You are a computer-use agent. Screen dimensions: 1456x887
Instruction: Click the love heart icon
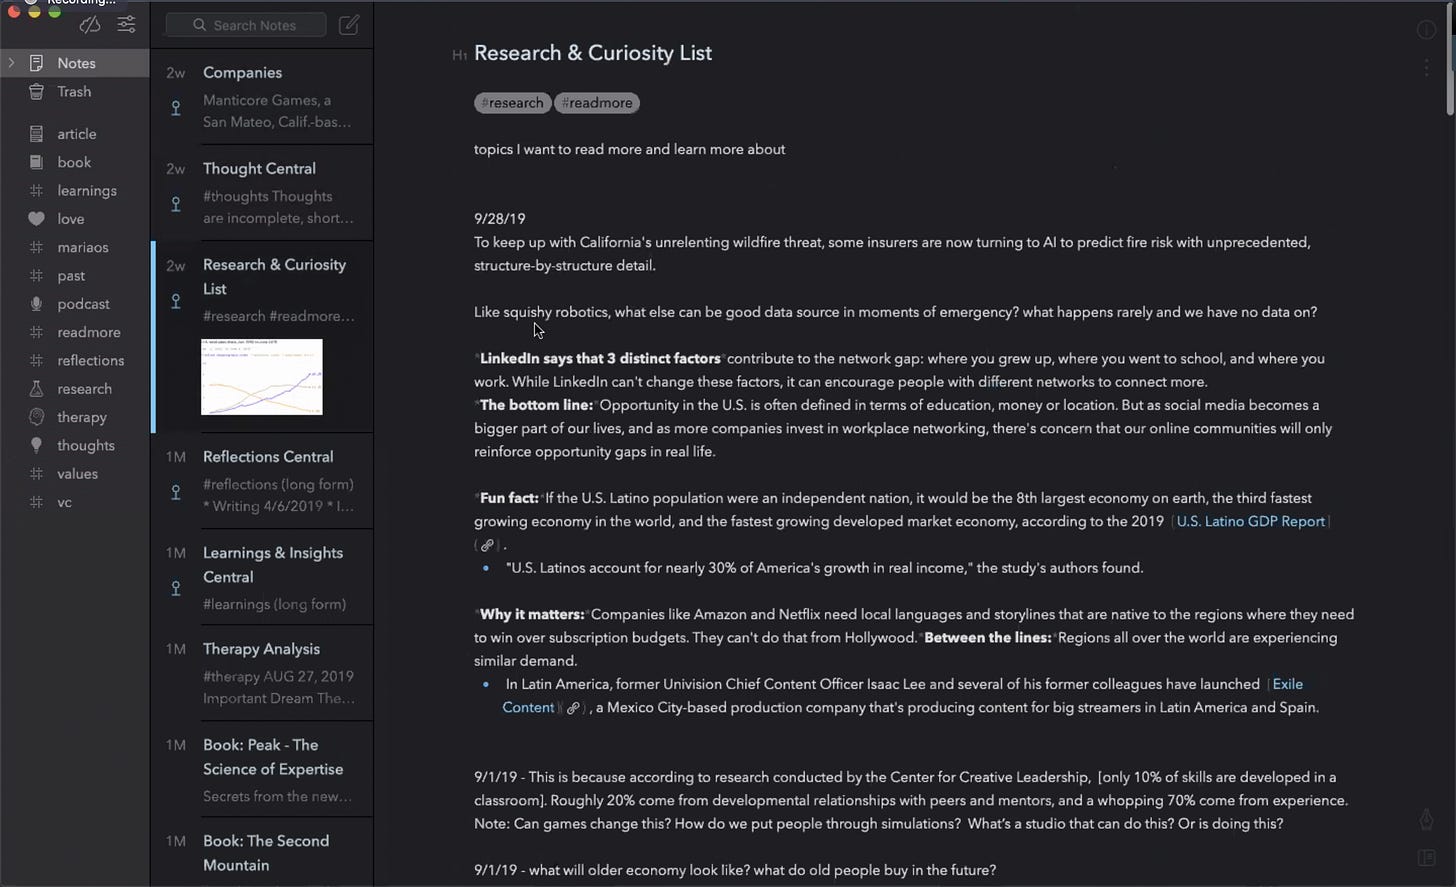(36, 219)
